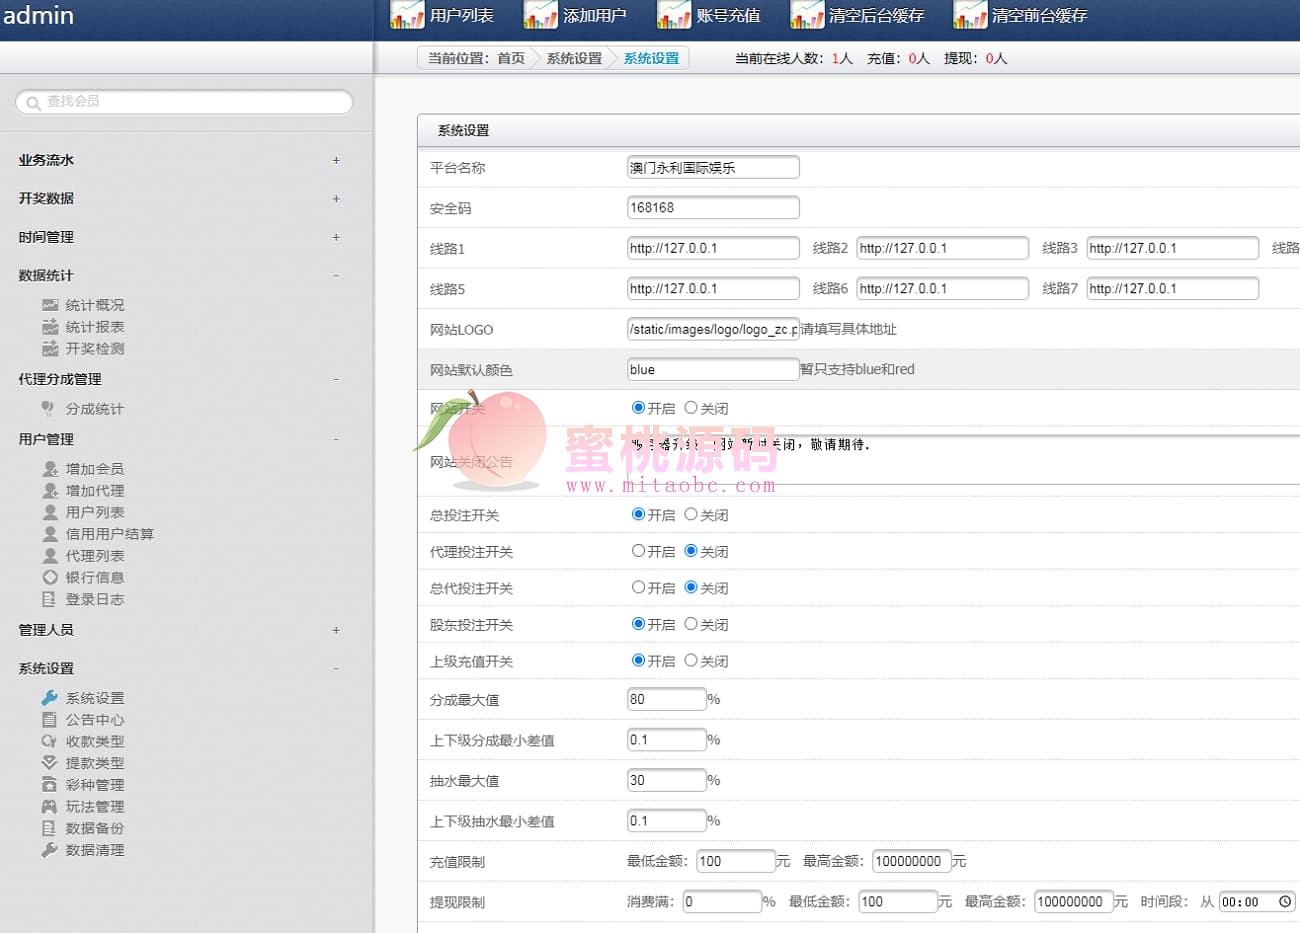Open 登录日志 in sidebar
The height and width of the screenshot is (933, 1300).
tap(95, 600)
